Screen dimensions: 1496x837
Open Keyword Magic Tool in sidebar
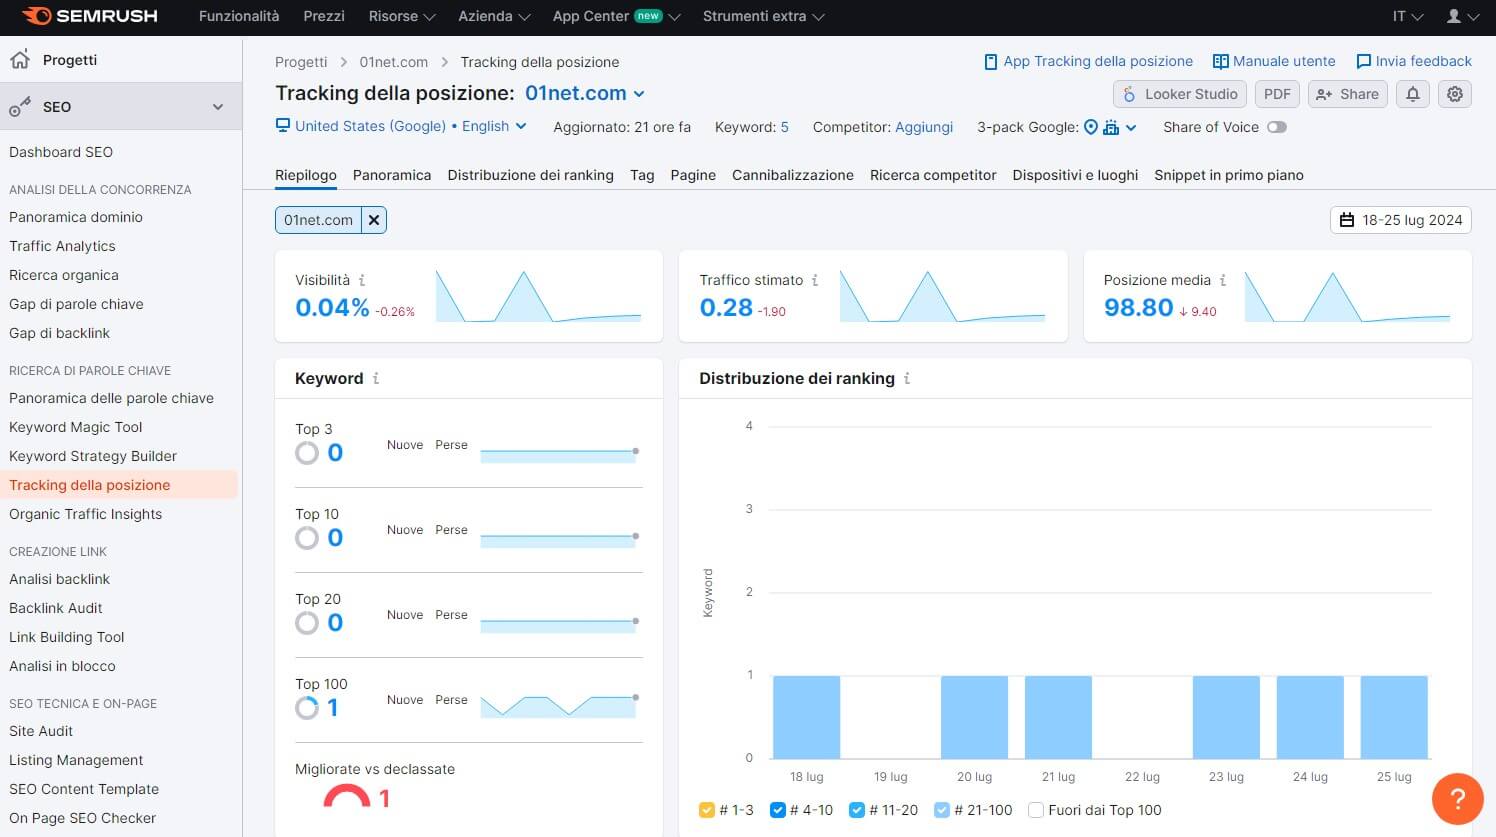(x=76, y=427)
